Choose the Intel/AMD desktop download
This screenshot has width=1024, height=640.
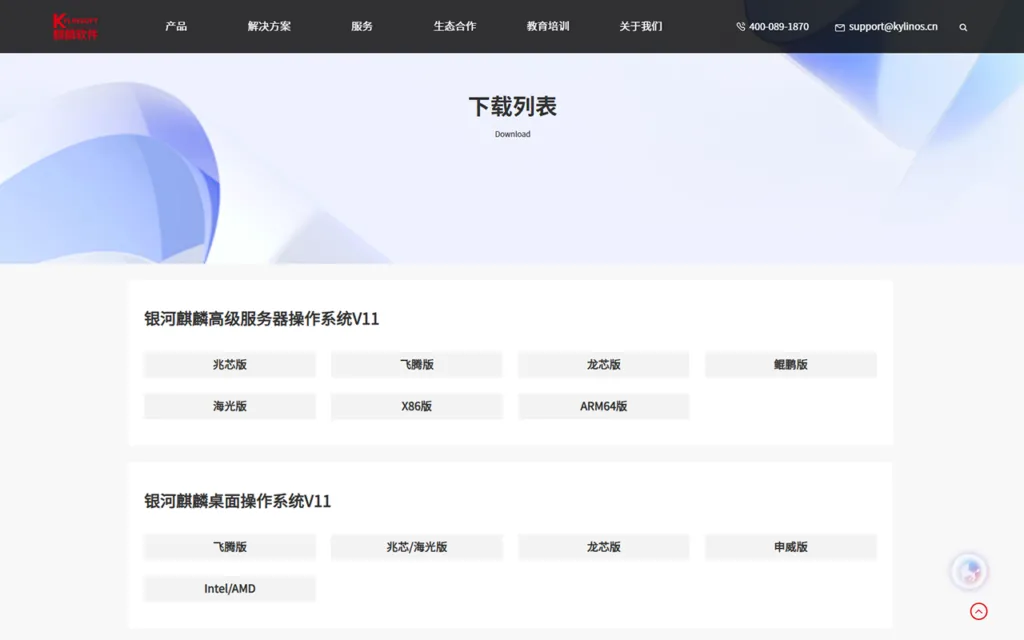point(230,588)
